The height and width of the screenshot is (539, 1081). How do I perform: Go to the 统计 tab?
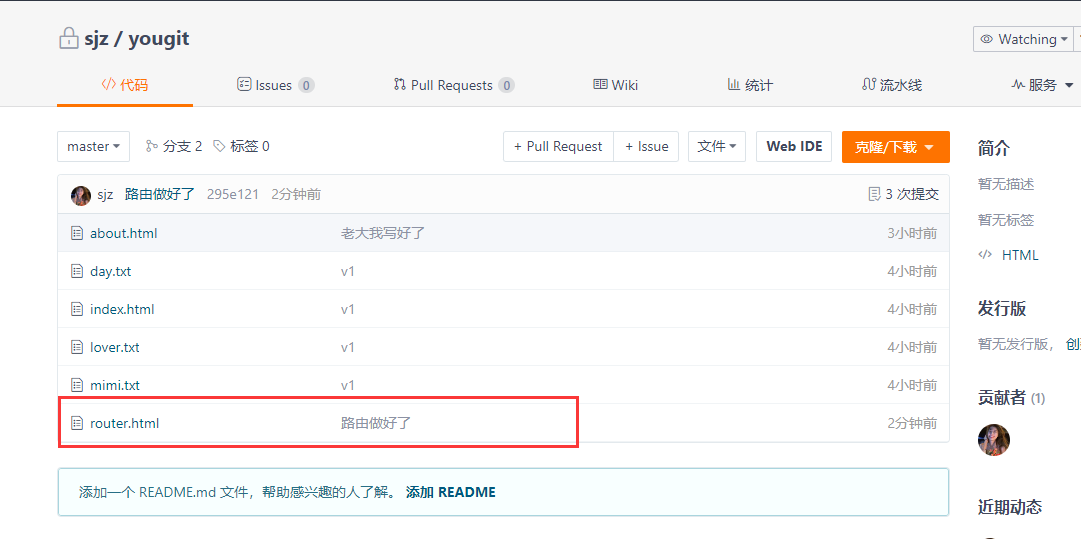coord(750,85)
